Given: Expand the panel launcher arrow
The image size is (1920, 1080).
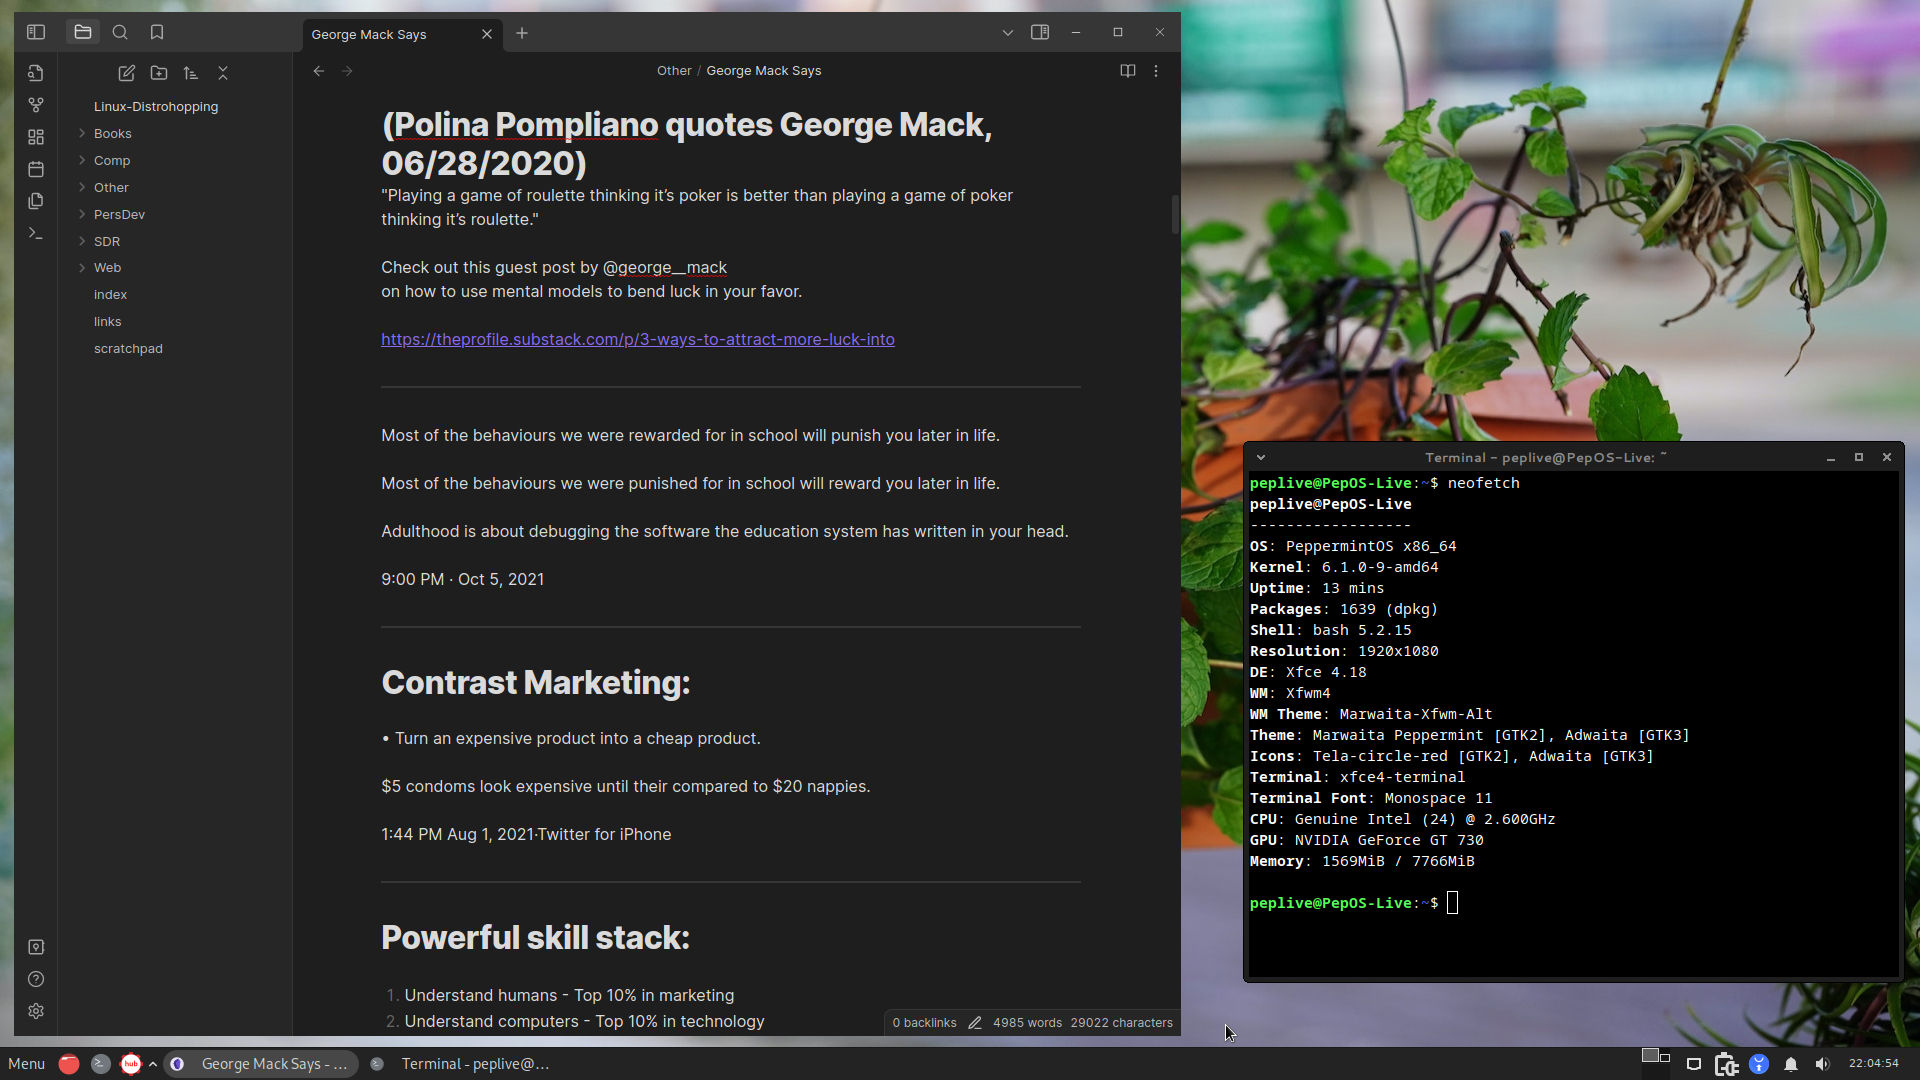Looking at the screenshot, I should (x=152, y=1064).
